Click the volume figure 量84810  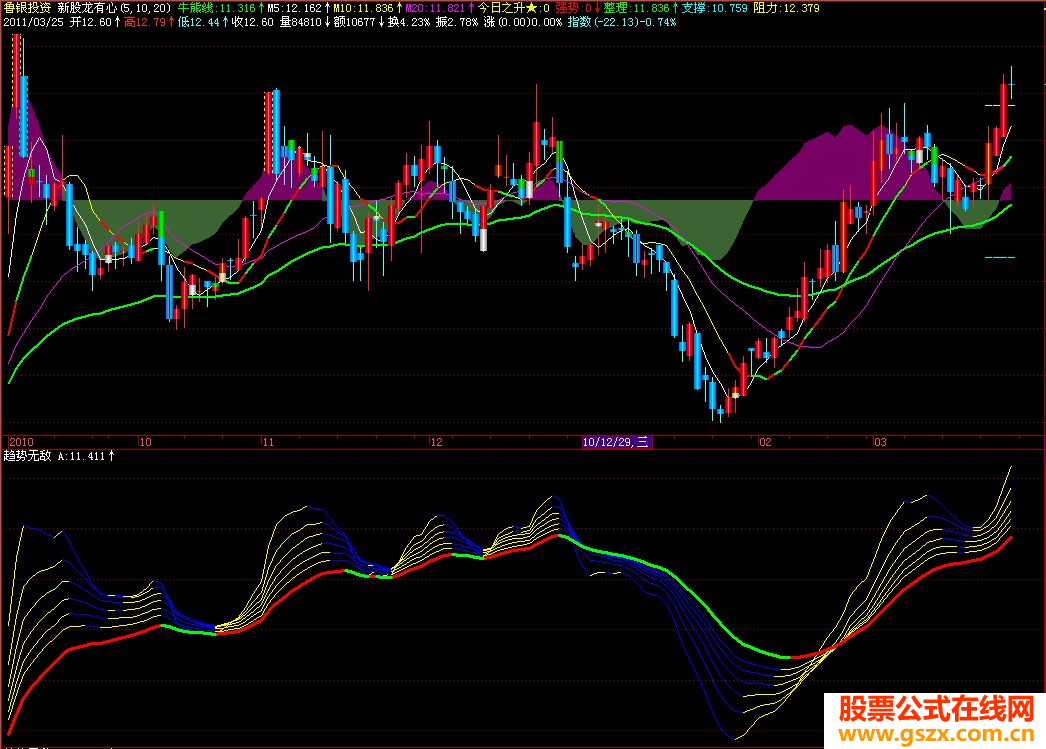point(301,22)
